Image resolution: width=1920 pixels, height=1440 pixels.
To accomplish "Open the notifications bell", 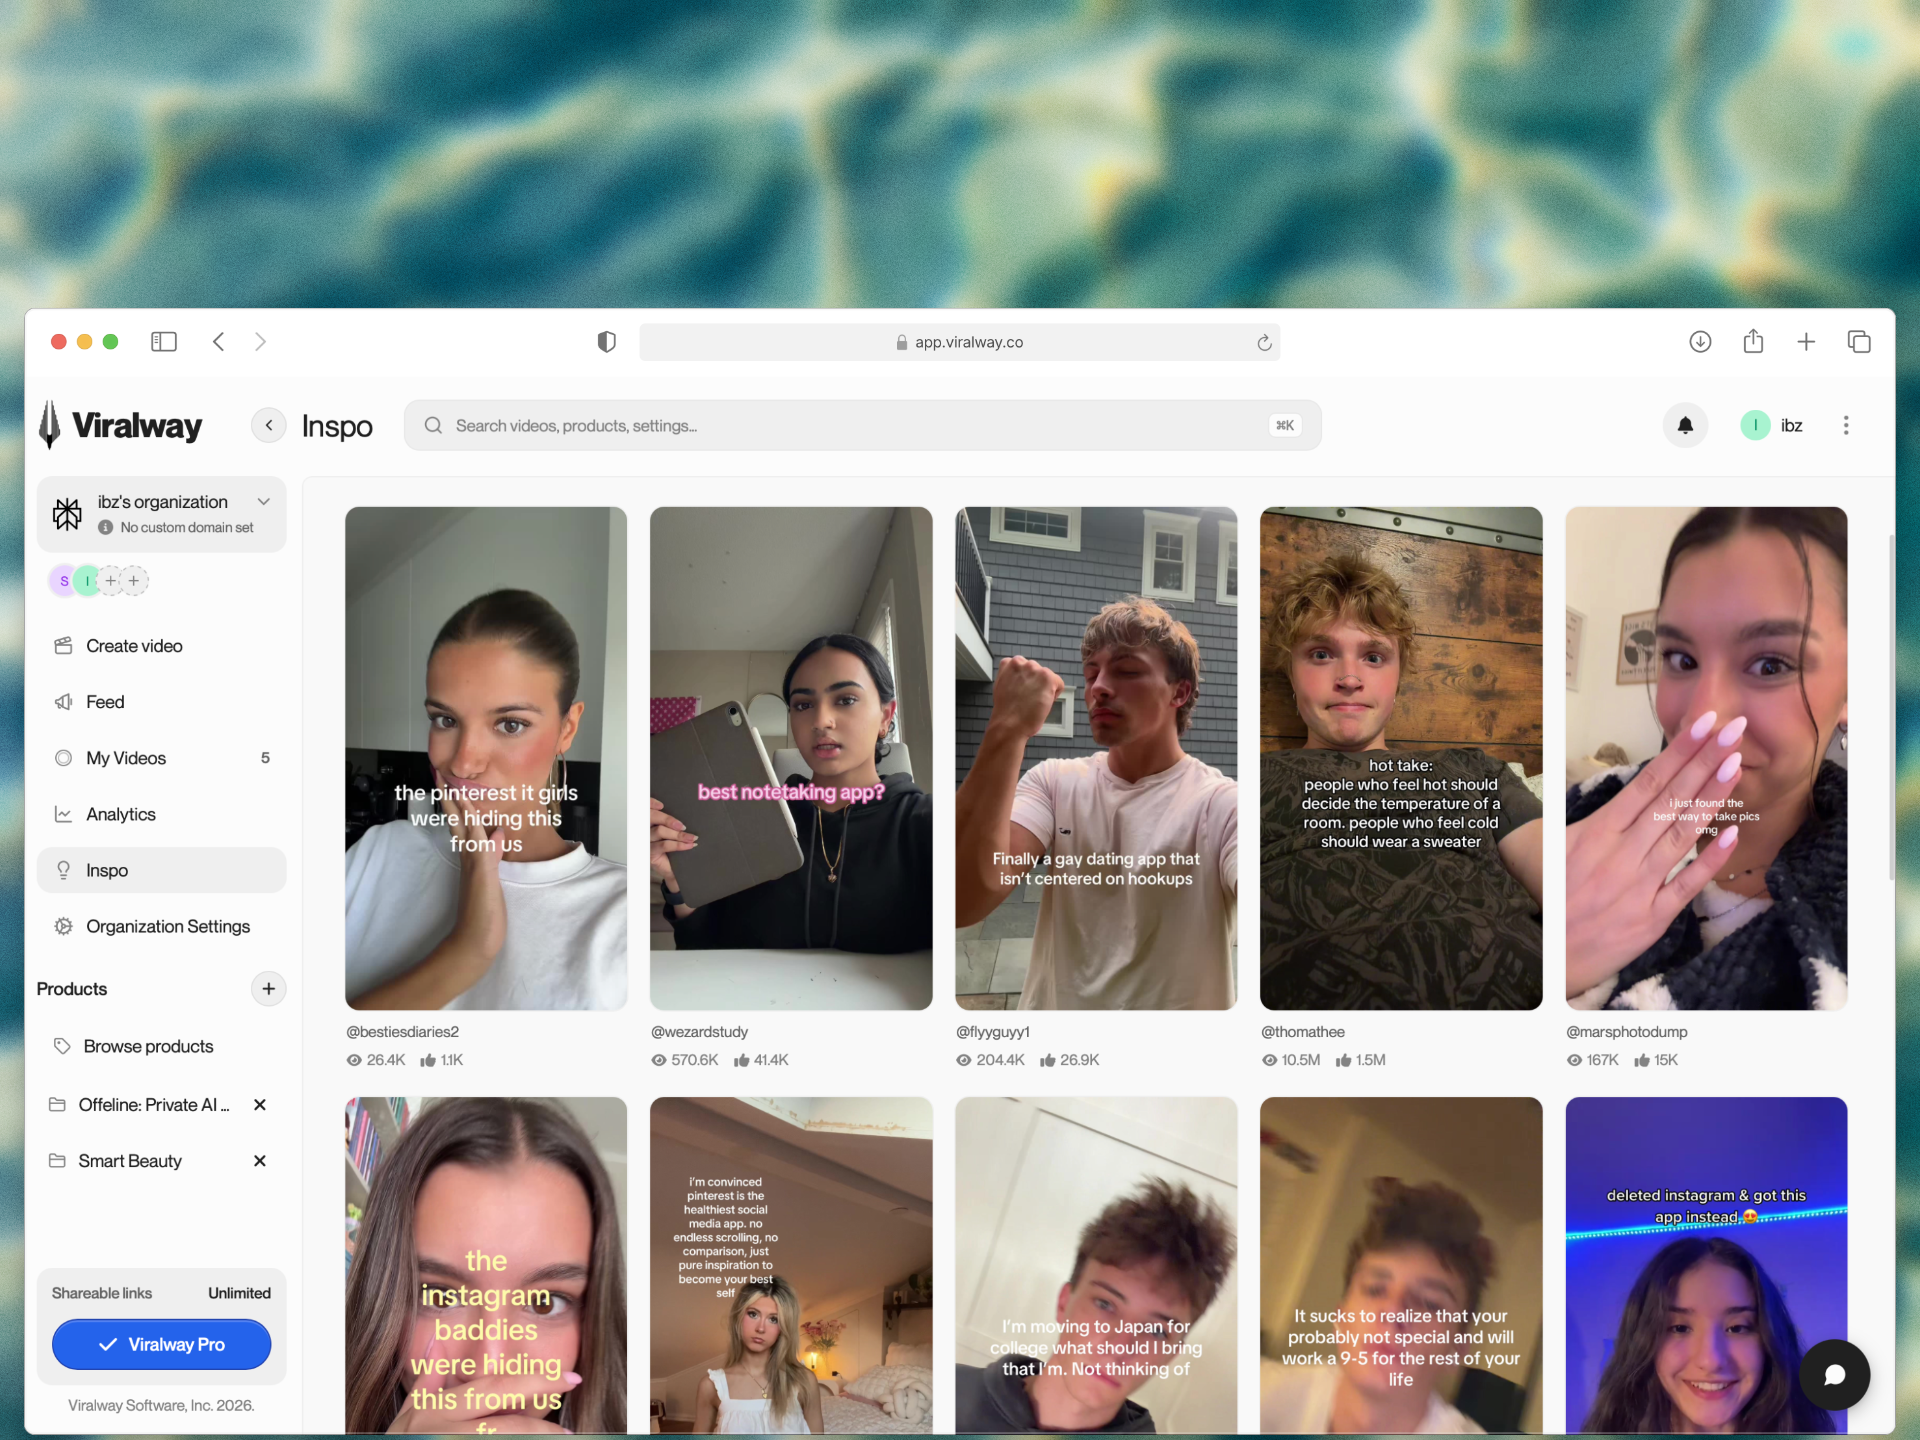I will (x=1685, y=425).
